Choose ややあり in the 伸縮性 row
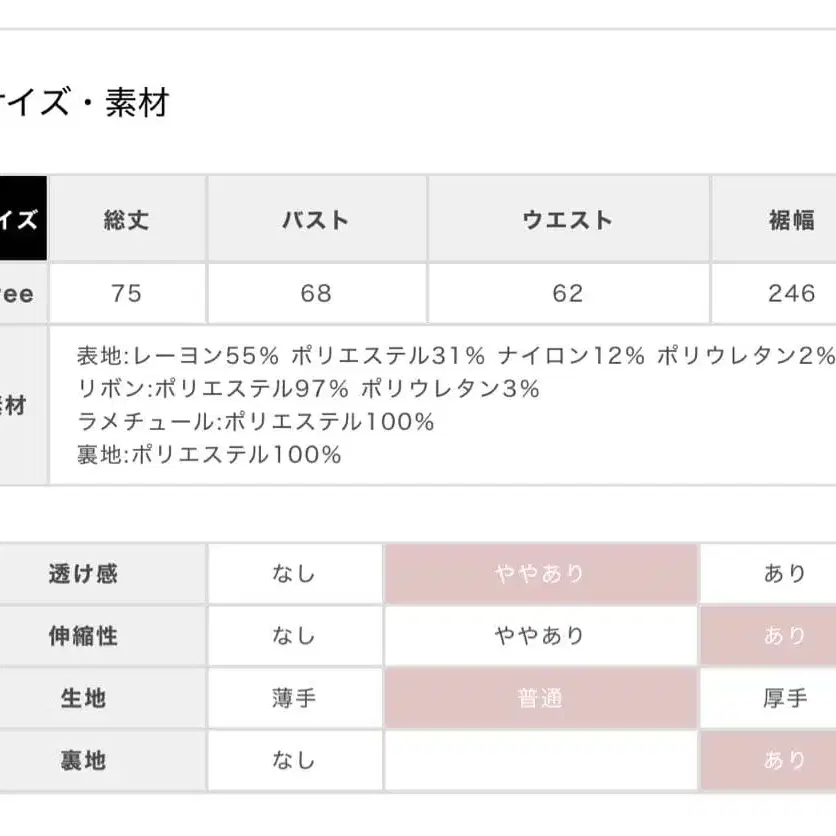Viewport: 836px width, 836px height. point(540,636)
